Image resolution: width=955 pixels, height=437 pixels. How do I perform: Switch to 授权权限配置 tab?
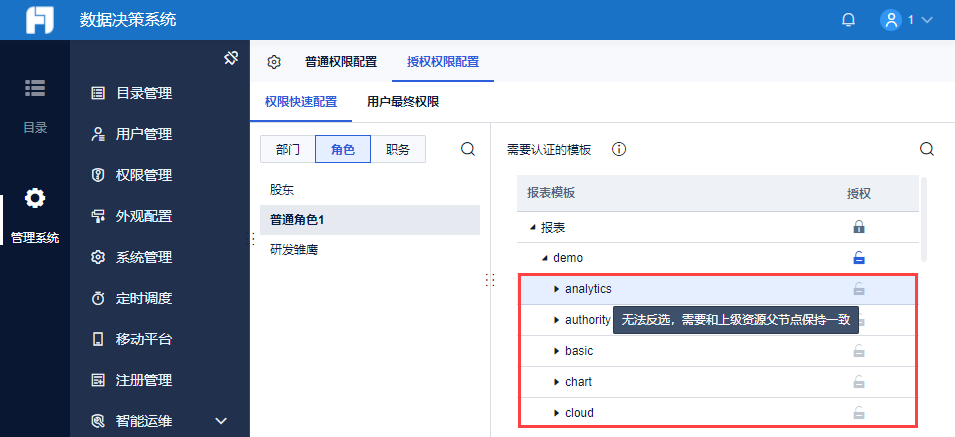(443, 61)
